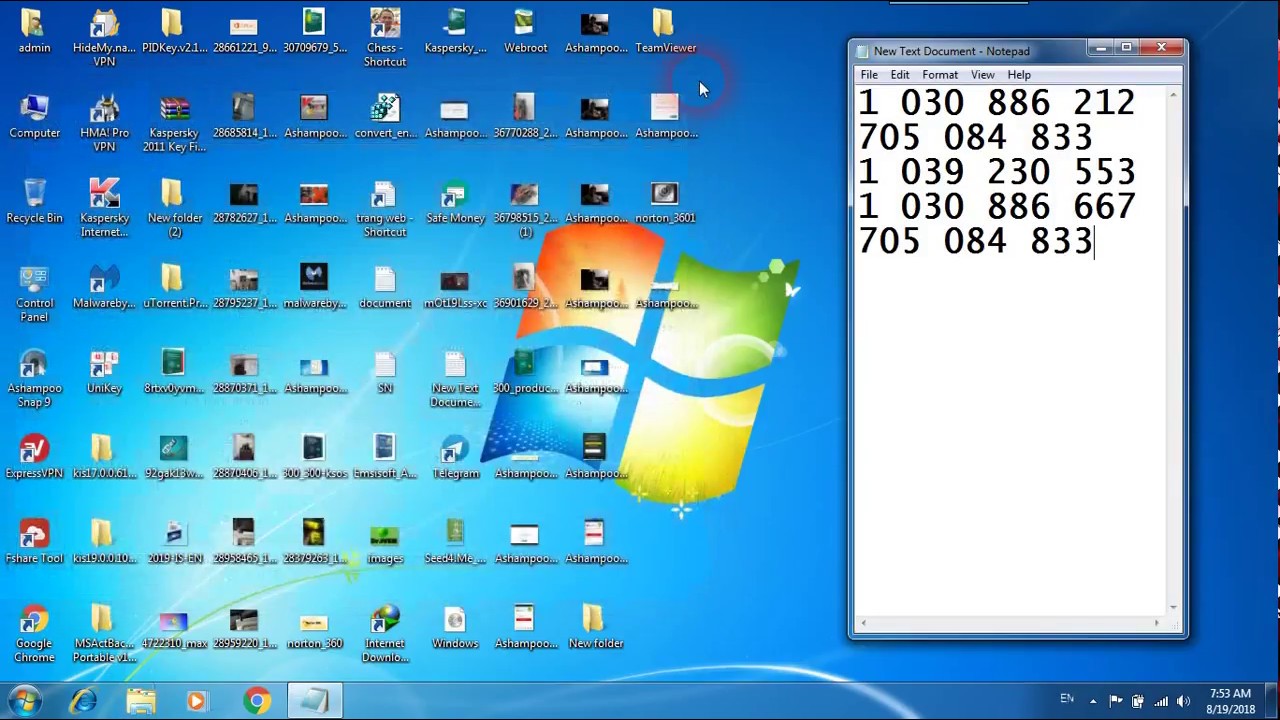Viewport: 1280px width, 720px height.
Task: Open Notepad's Format menu
Action: (940, 75)
